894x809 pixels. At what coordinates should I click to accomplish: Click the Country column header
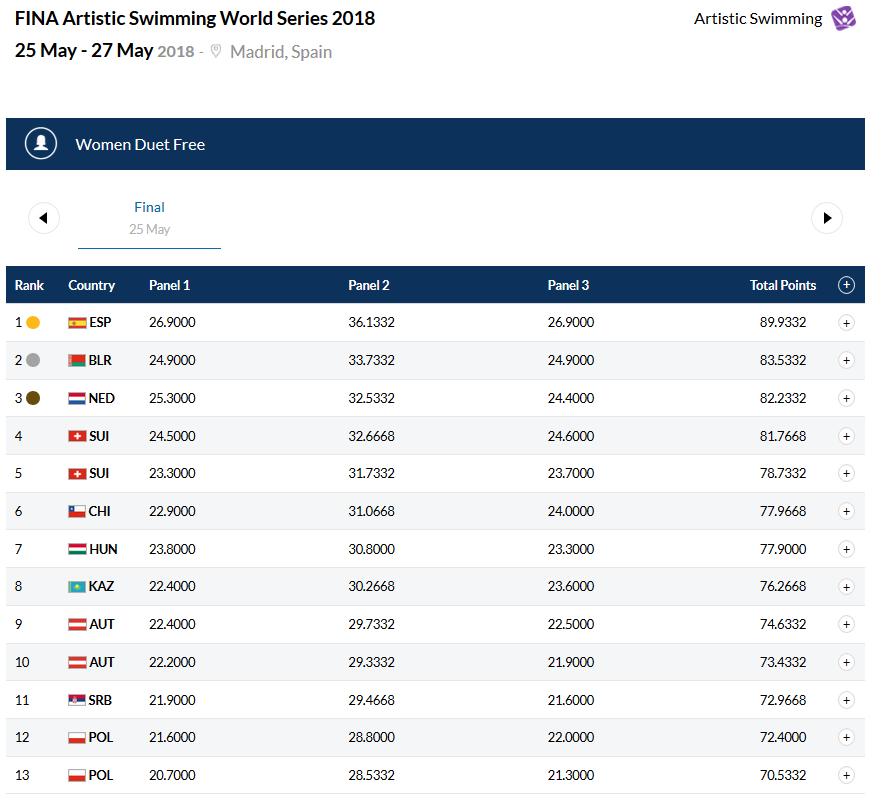point(91,285)
